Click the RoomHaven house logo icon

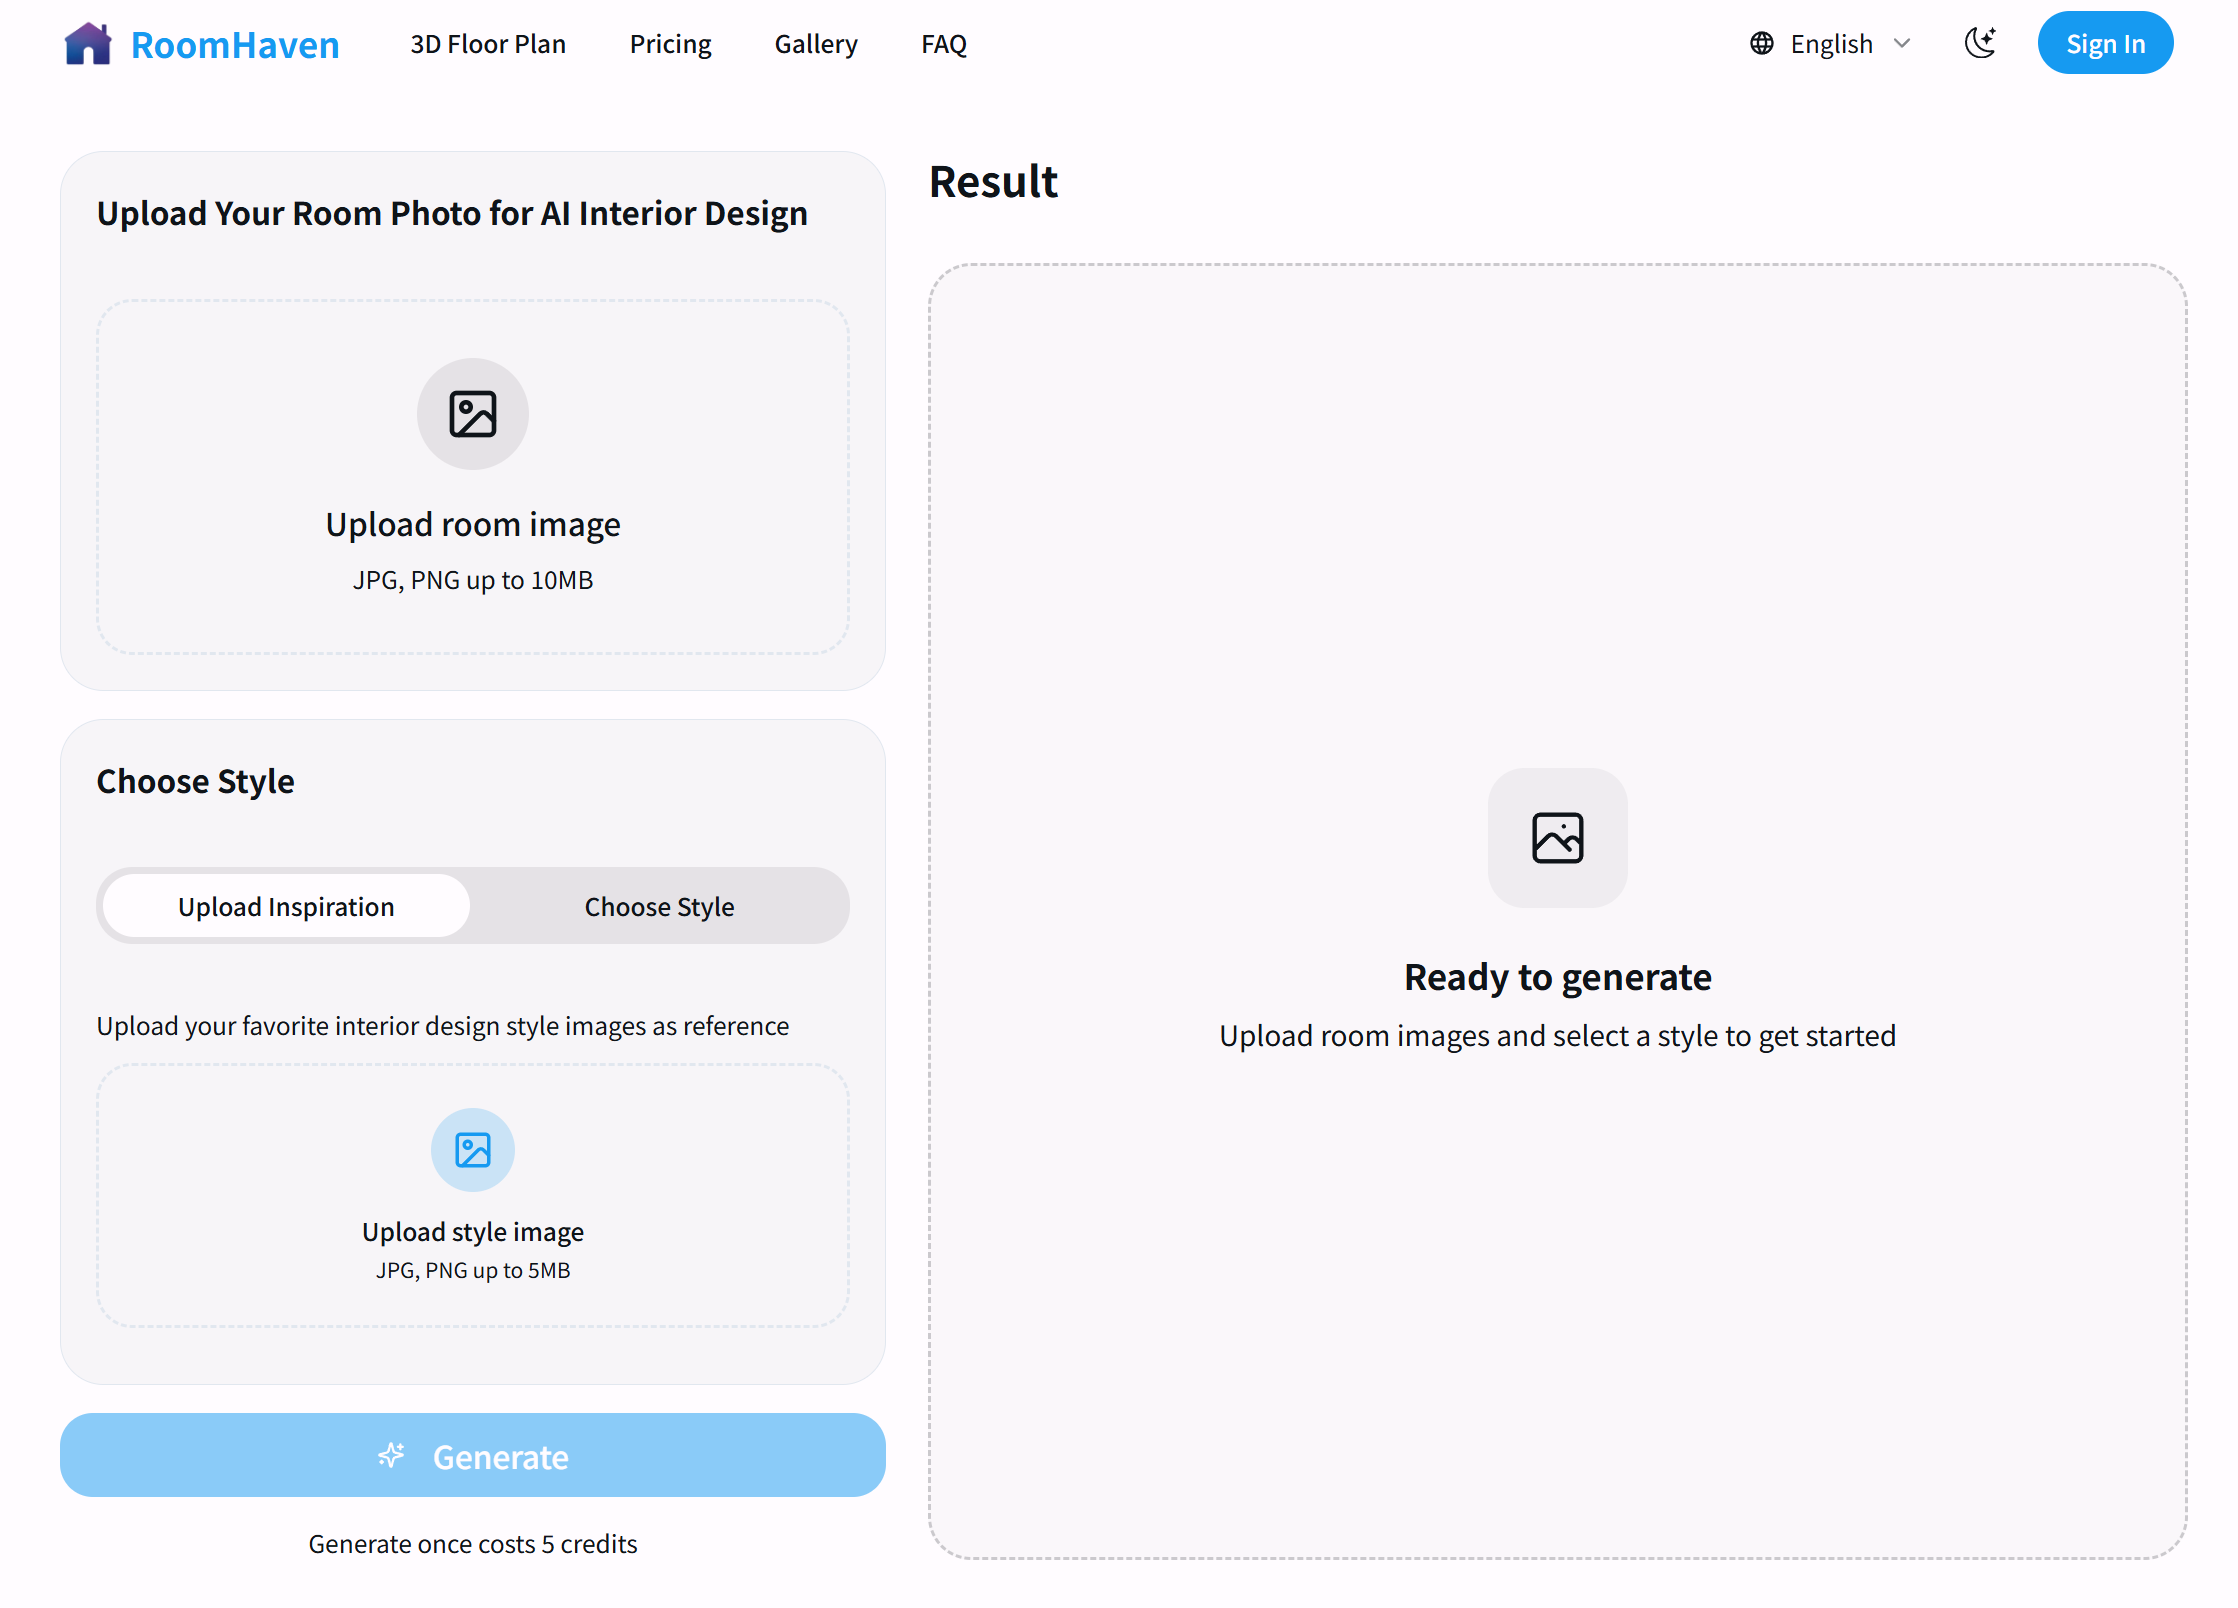(x=88, y=44)
